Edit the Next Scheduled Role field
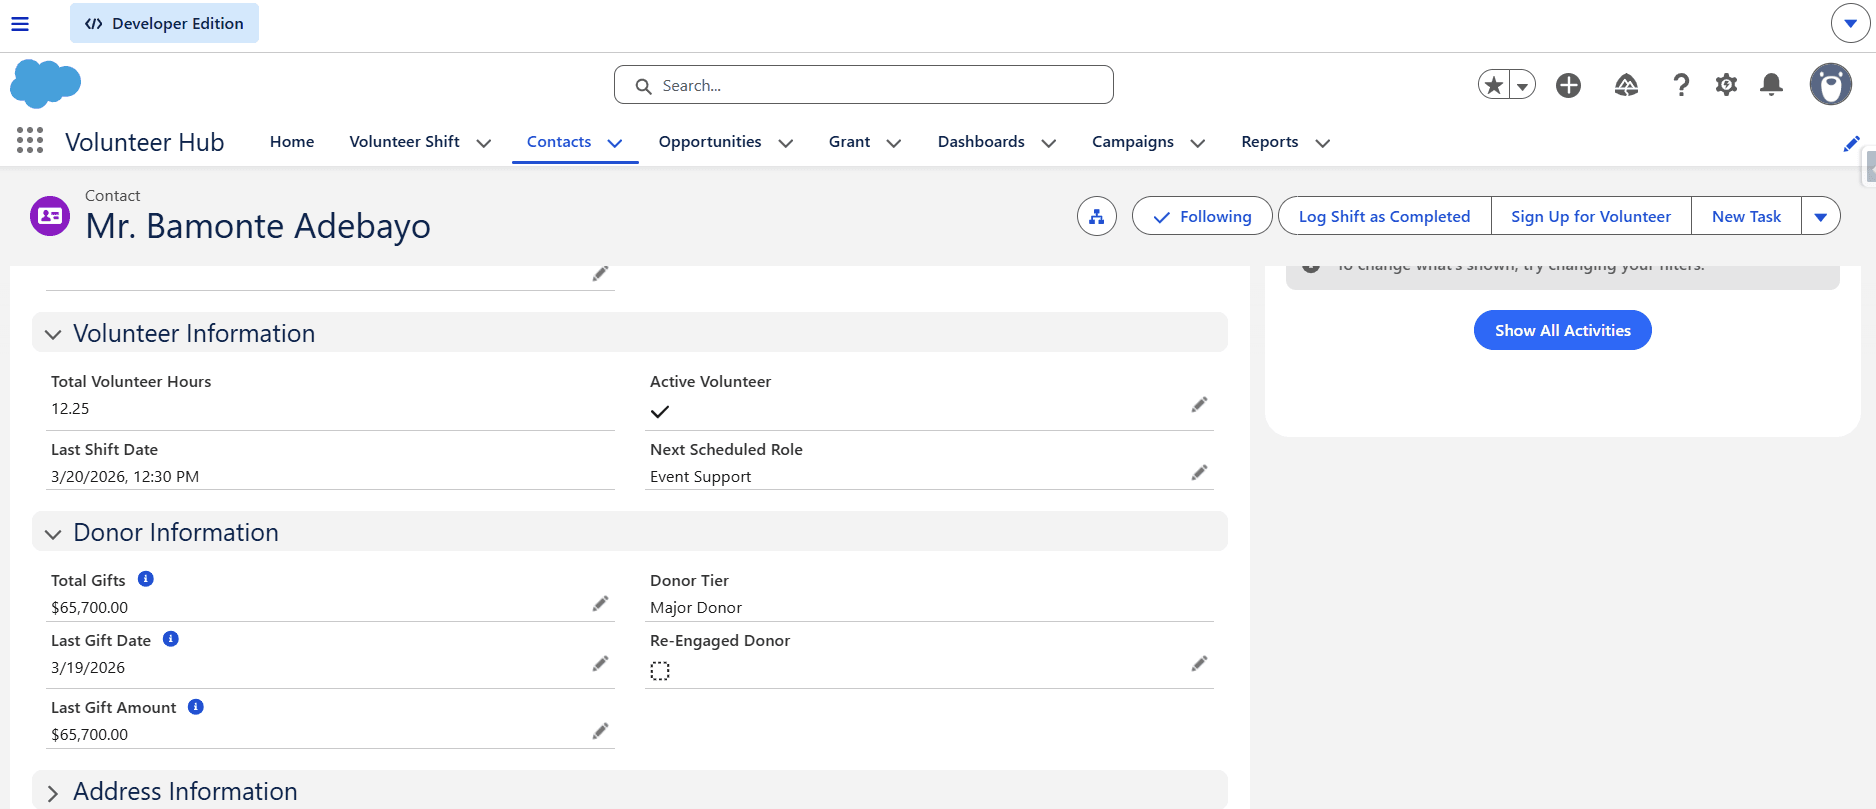 [x=1199, y=473]
